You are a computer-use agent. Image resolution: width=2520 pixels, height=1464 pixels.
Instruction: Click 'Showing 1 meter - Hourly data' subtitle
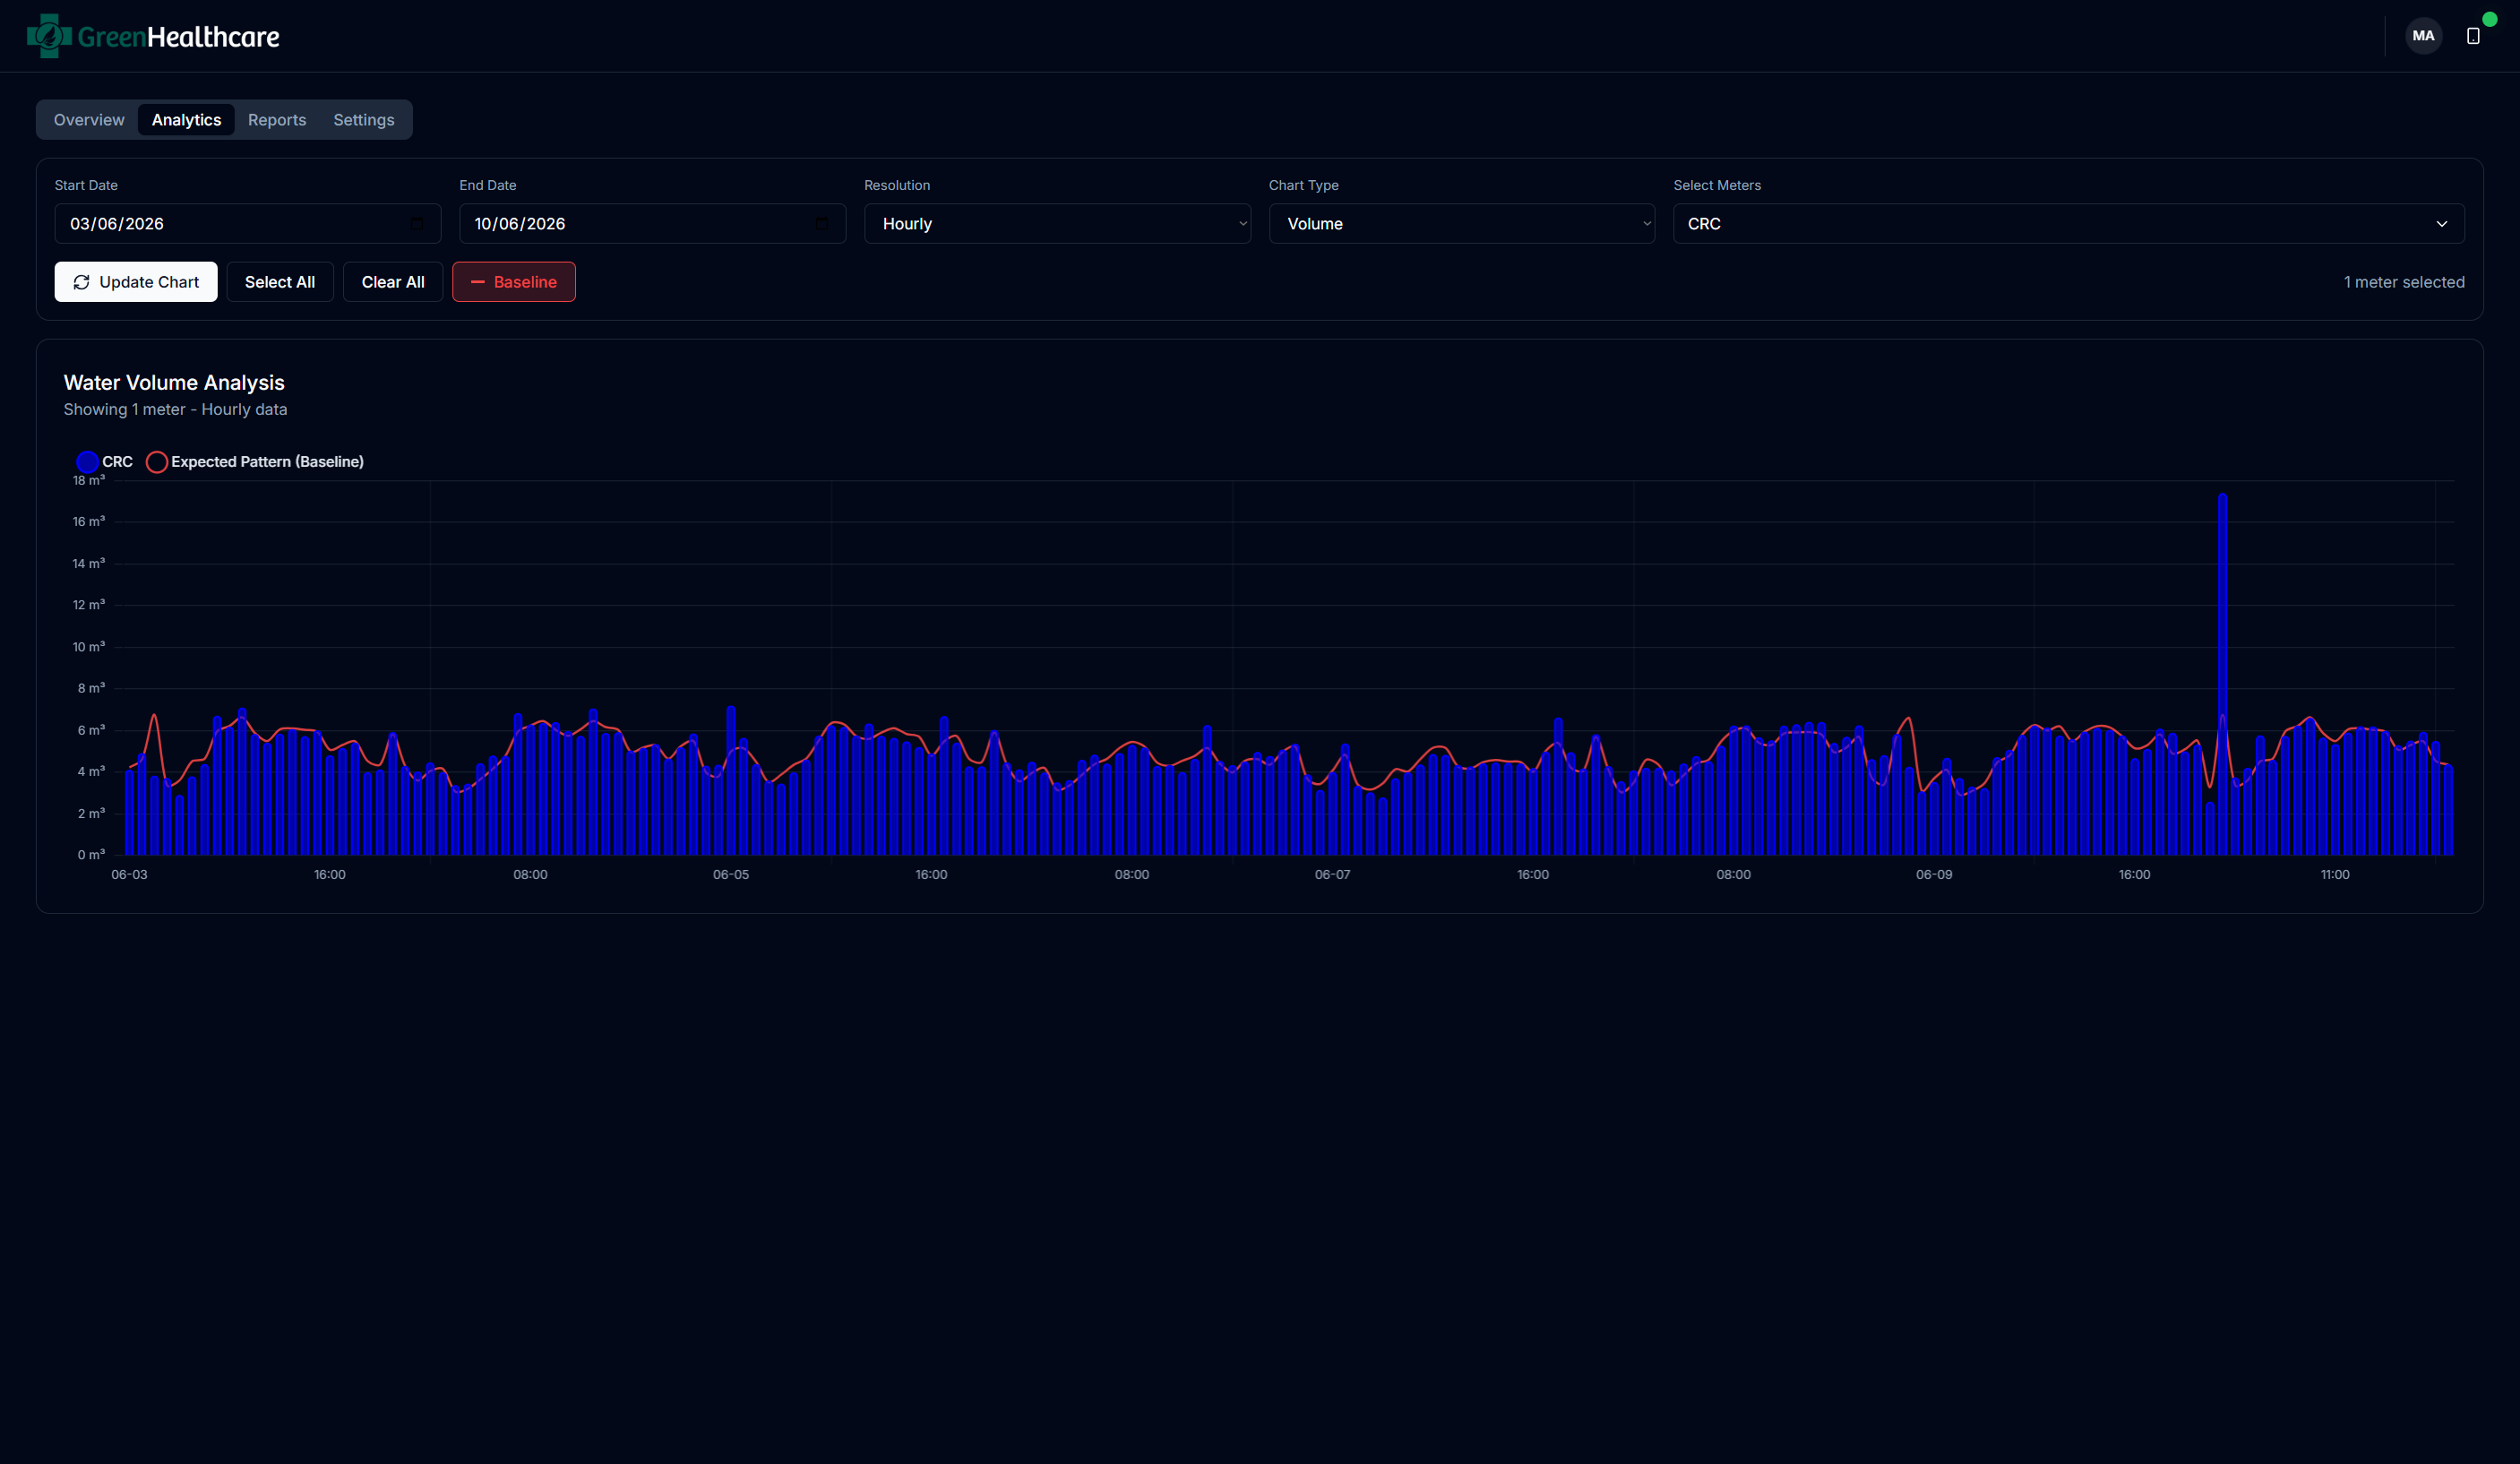point(175,410)
